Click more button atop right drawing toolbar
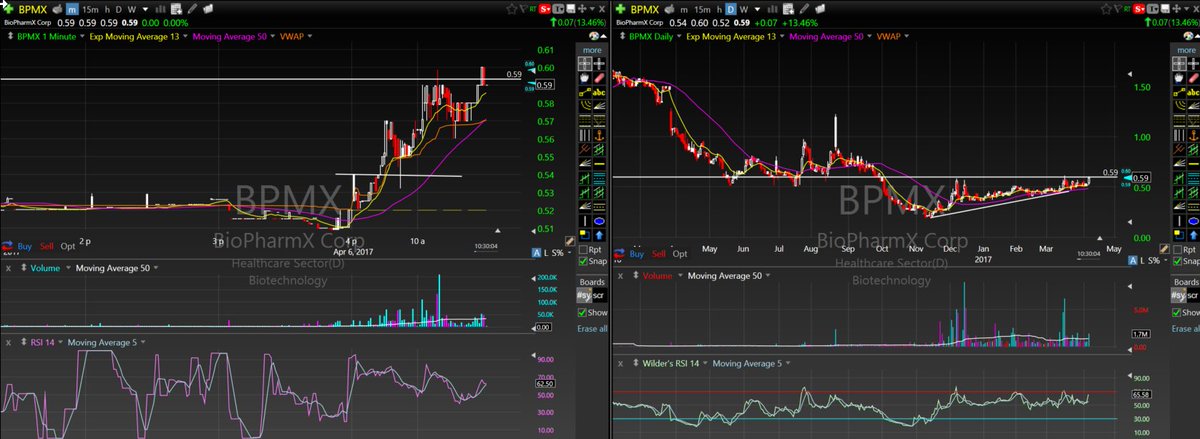 coord(1186,49)
